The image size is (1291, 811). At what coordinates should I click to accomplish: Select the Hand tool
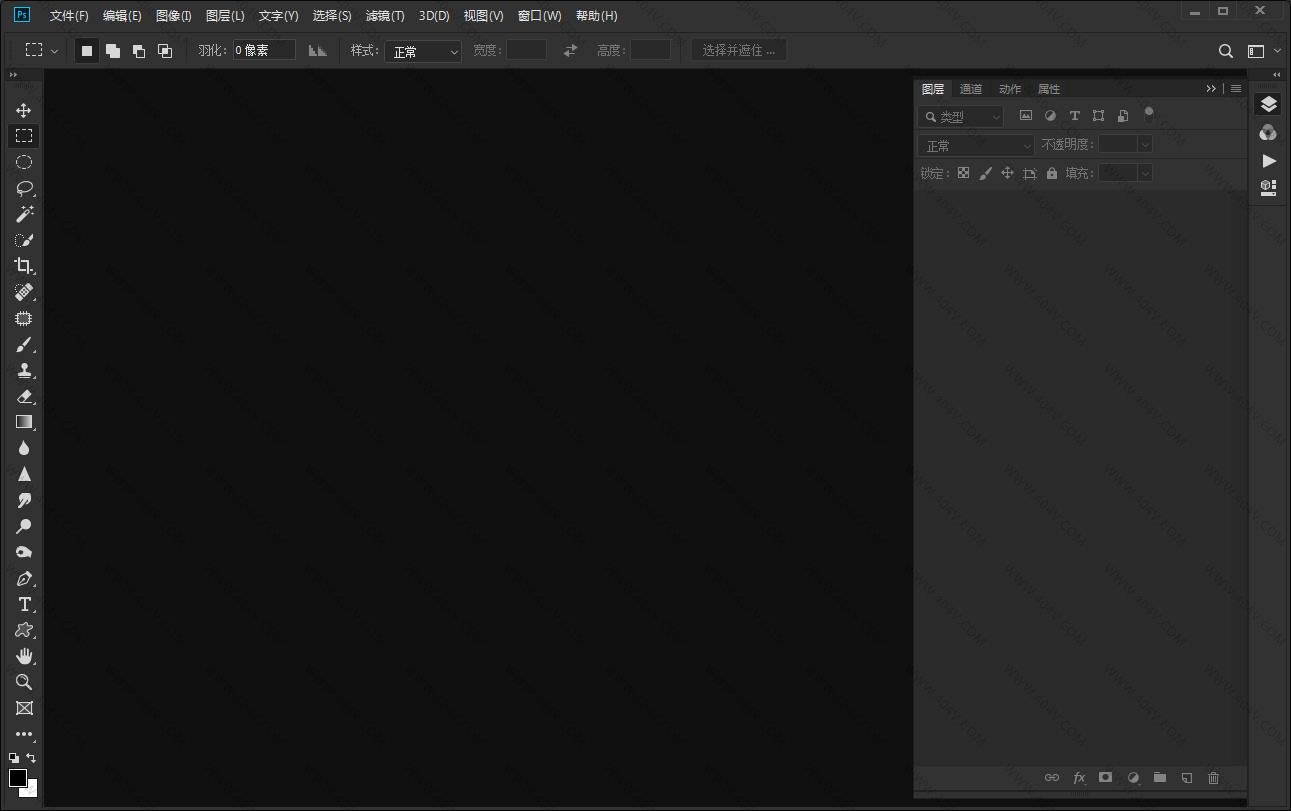pyautogui.click(x=24, y=656)
